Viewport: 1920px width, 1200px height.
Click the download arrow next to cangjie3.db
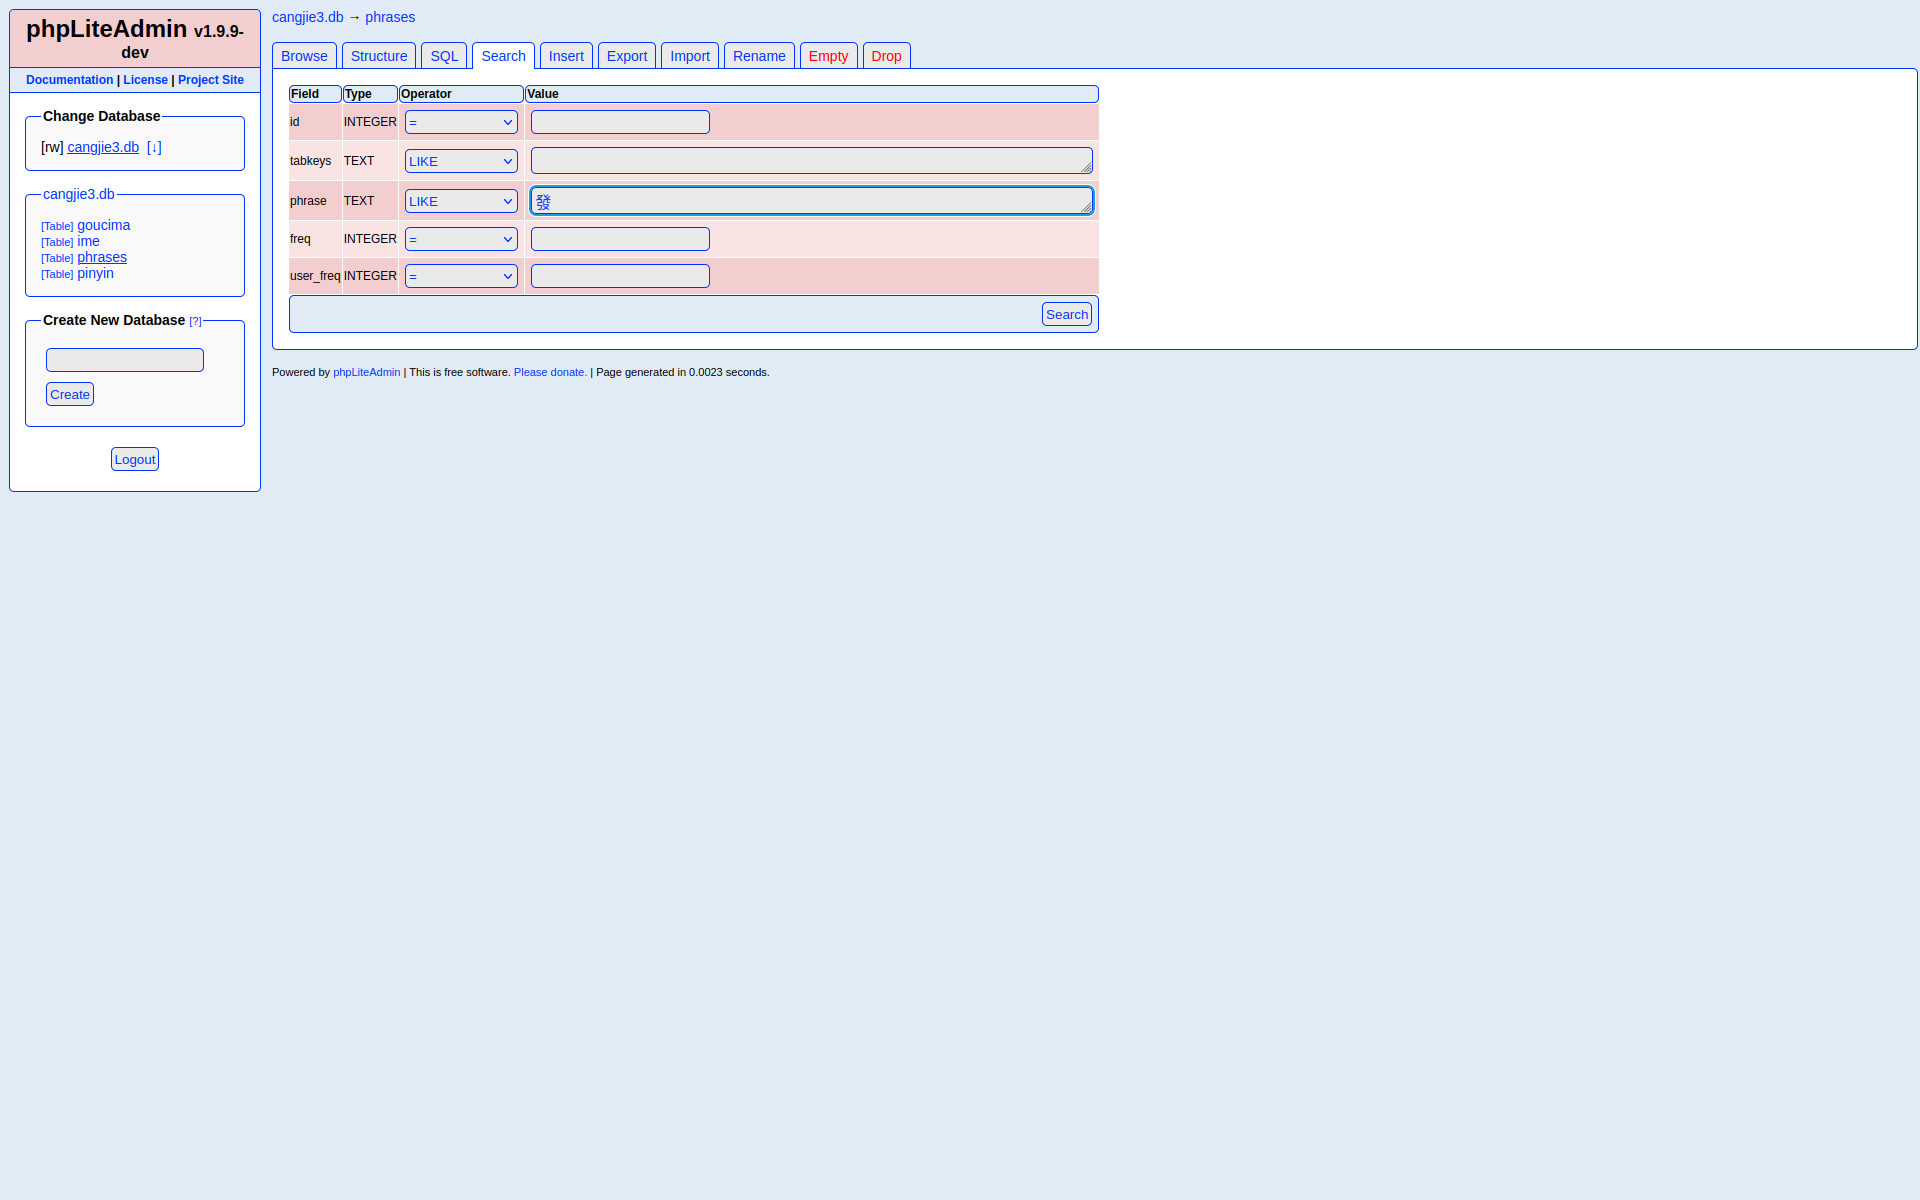coord(154,147)
